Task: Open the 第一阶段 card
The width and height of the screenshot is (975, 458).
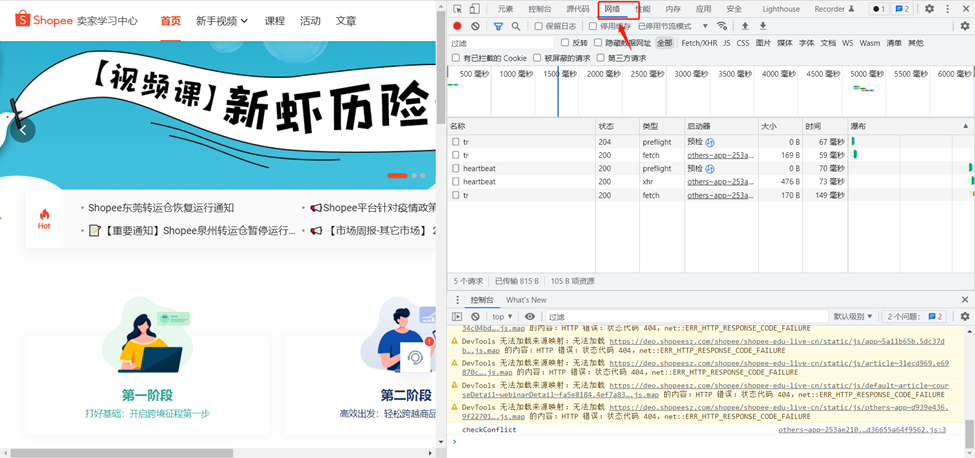Action: [147, 387]
